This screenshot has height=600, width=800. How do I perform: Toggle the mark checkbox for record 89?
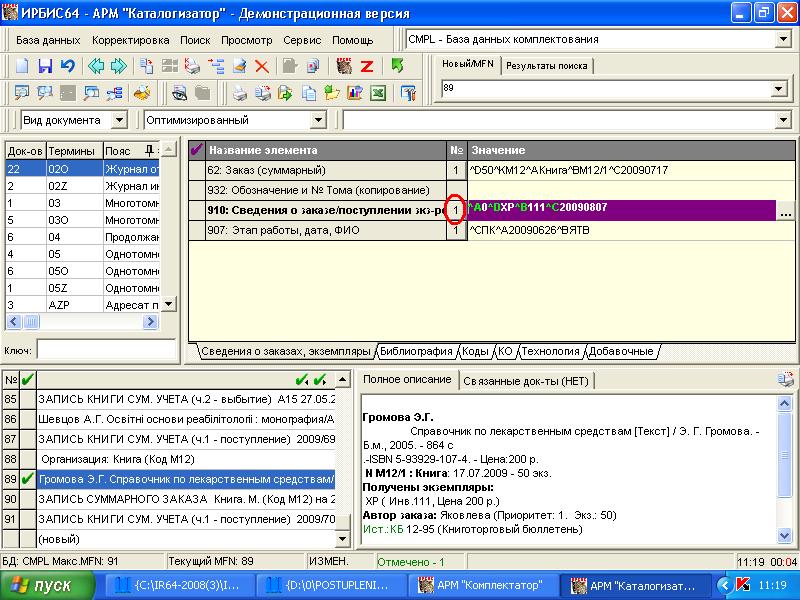point(27,479)
